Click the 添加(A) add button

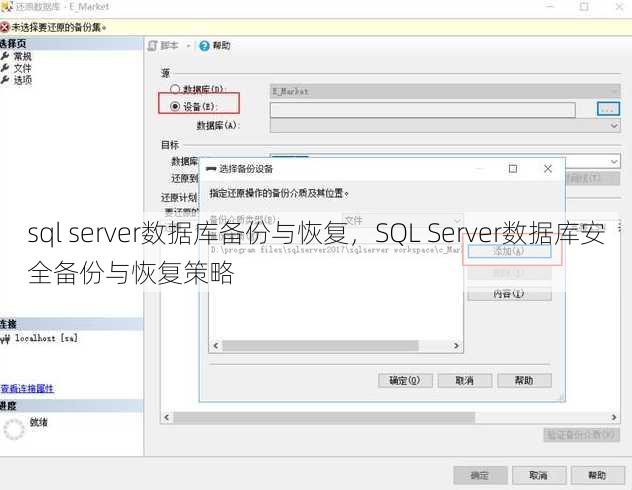509,251
